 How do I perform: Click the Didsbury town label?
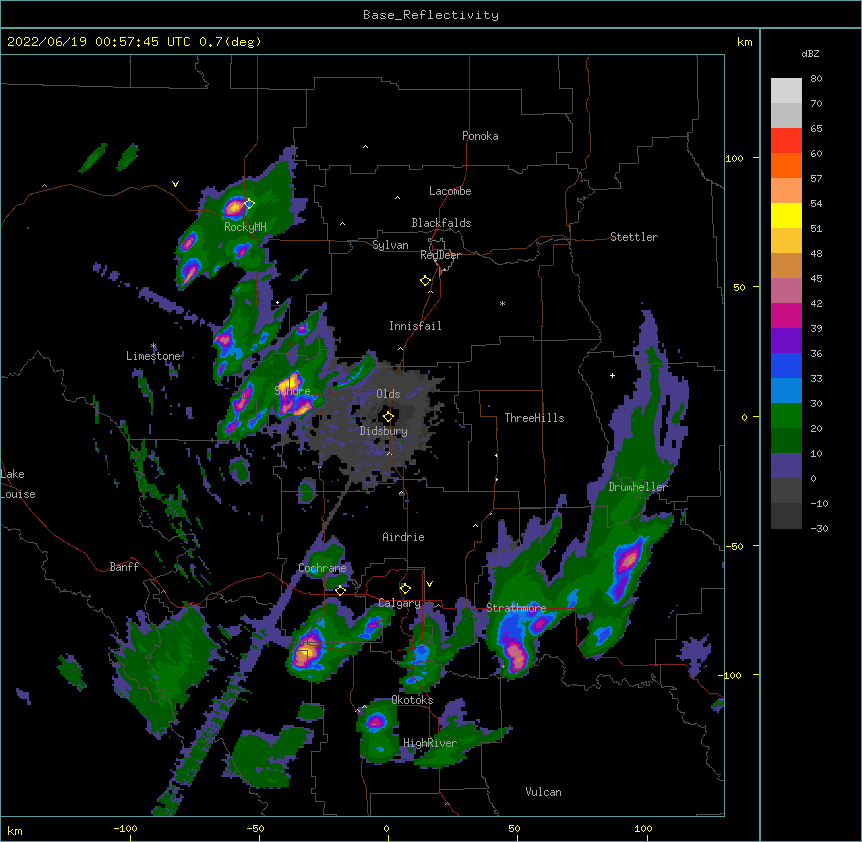(x=383, y=431)
